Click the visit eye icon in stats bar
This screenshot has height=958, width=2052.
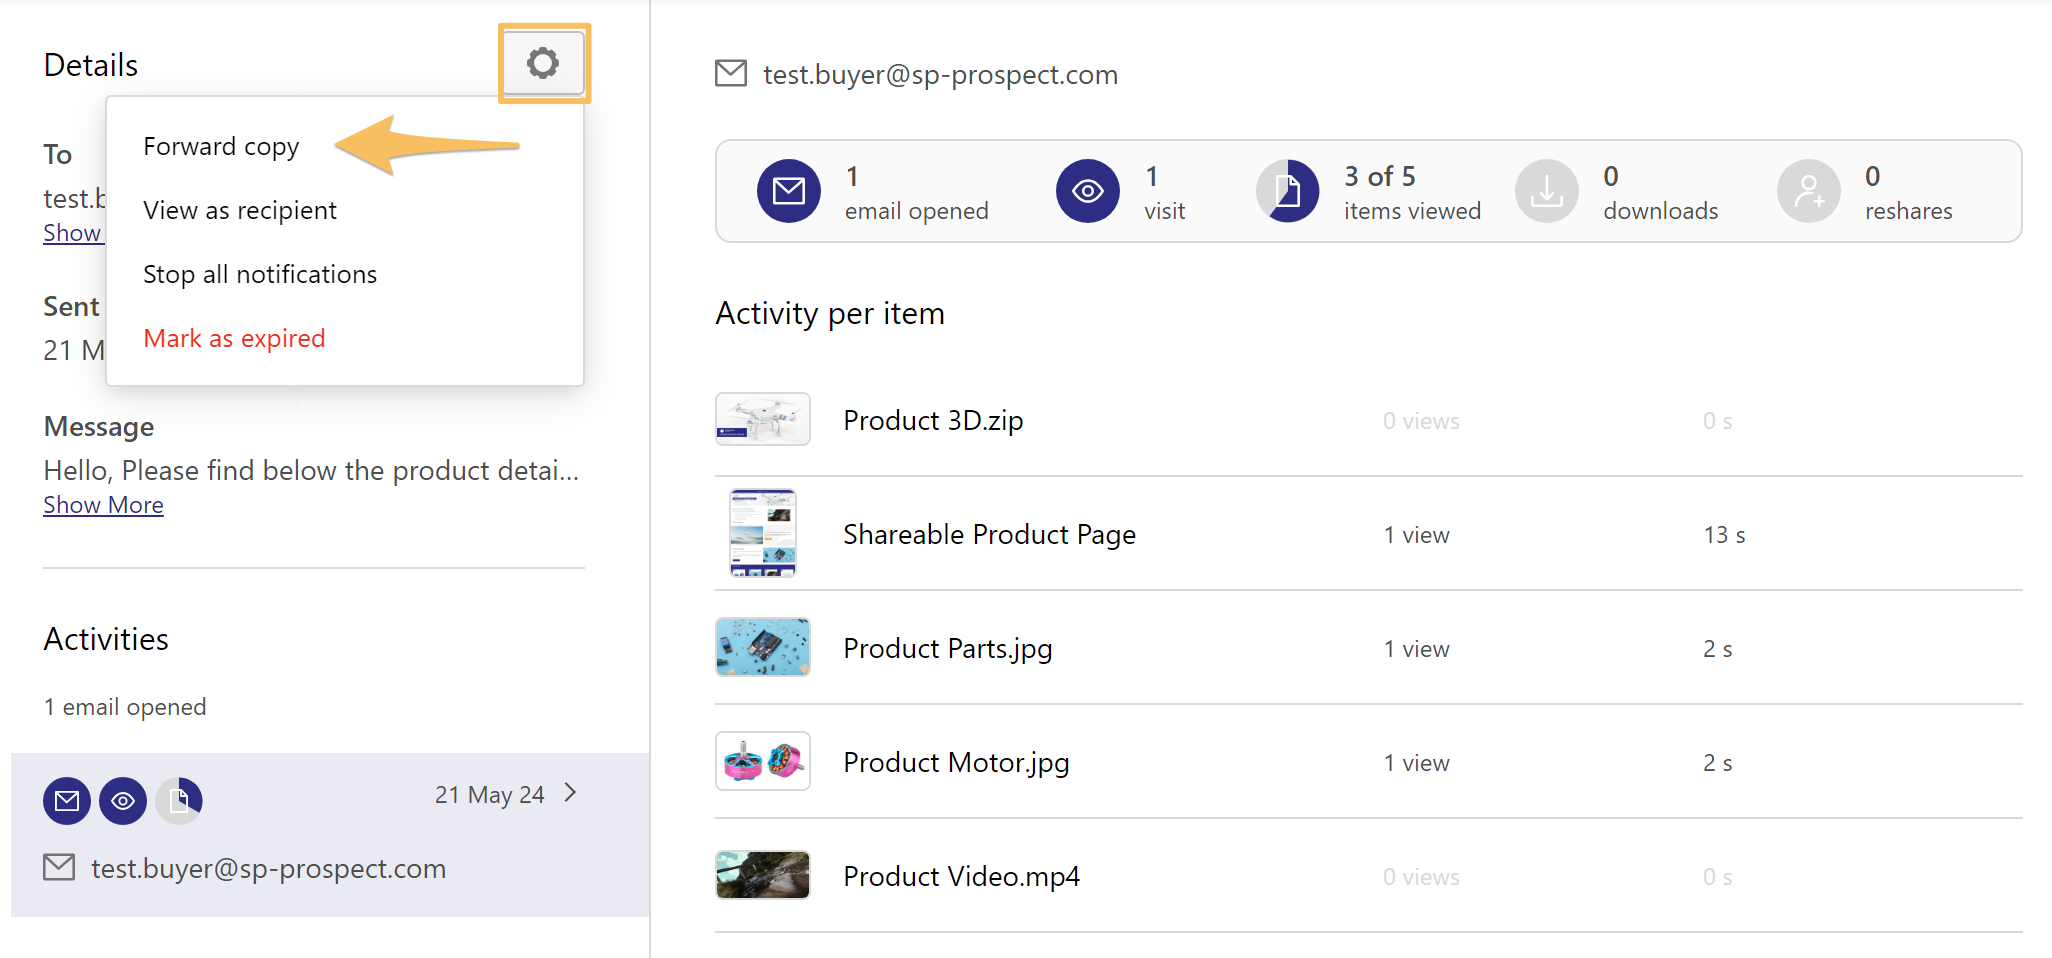click(x=1087, y=191)
